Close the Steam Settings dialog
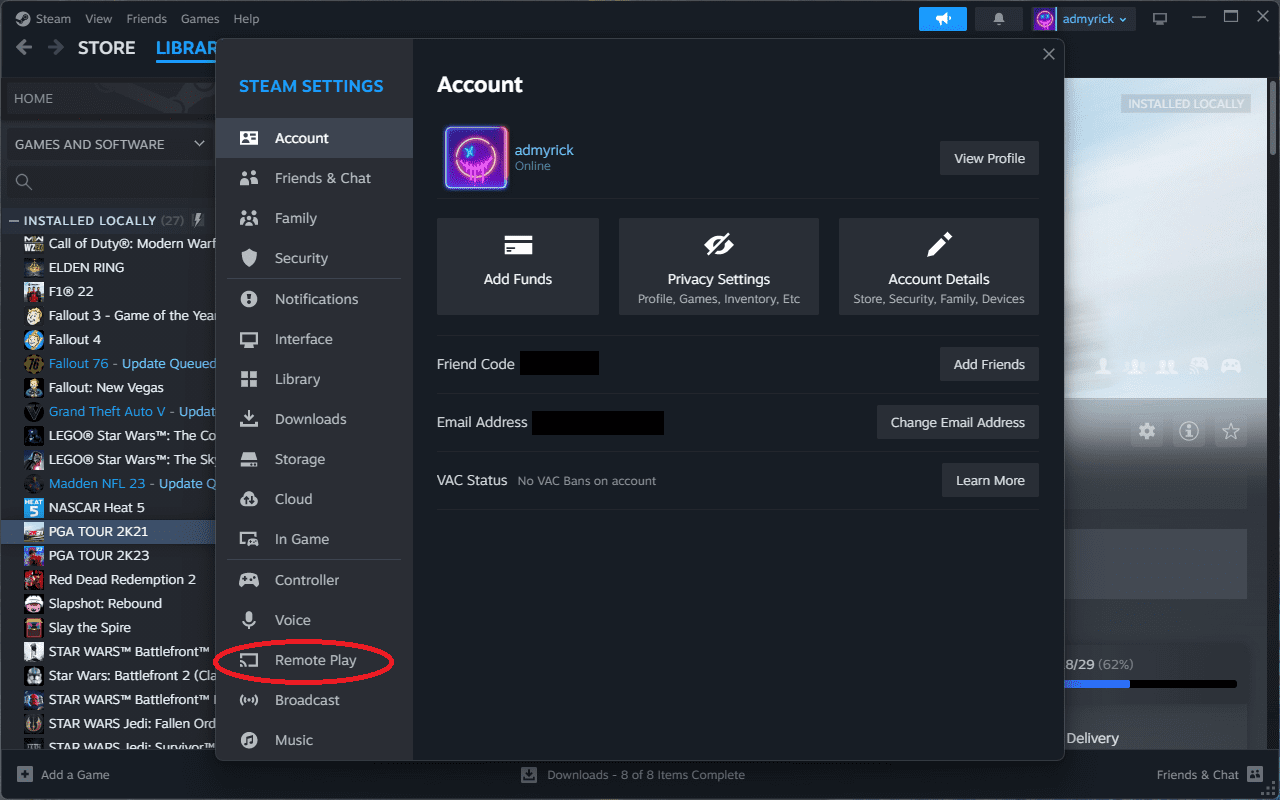This screenshot has height=800, width=1280. pyautogui.click(x=1049, y=54)
